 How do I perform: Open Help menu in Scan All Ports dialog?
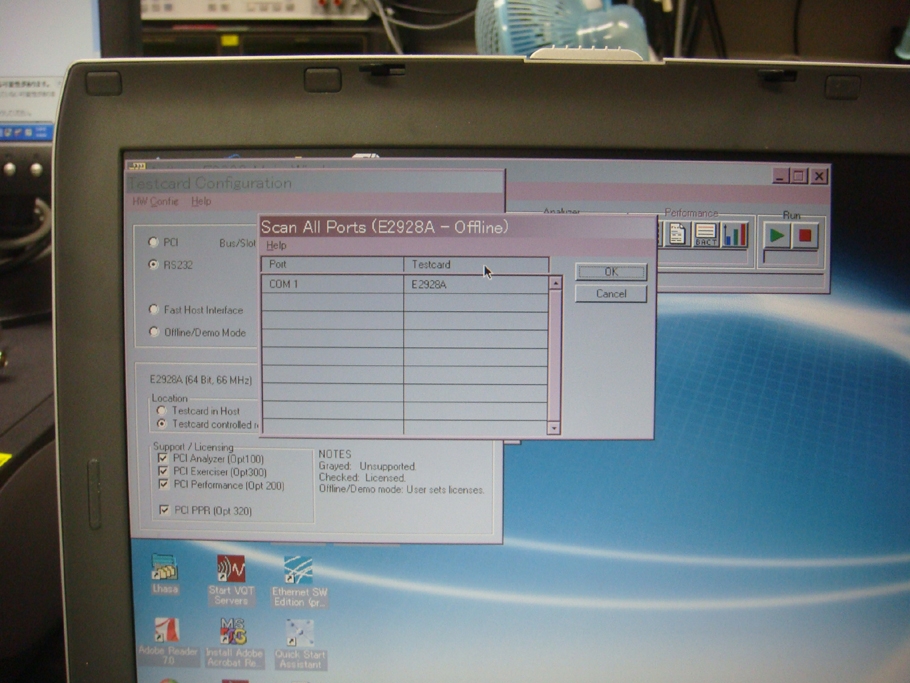[x=276, y=245]
